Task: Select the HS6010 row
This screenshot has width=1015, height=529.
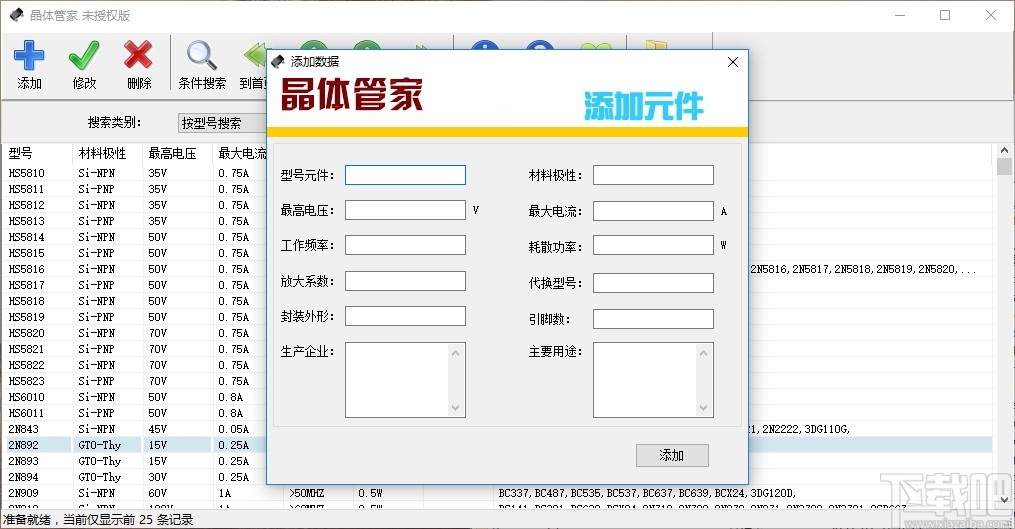Action: pos(134,397)
